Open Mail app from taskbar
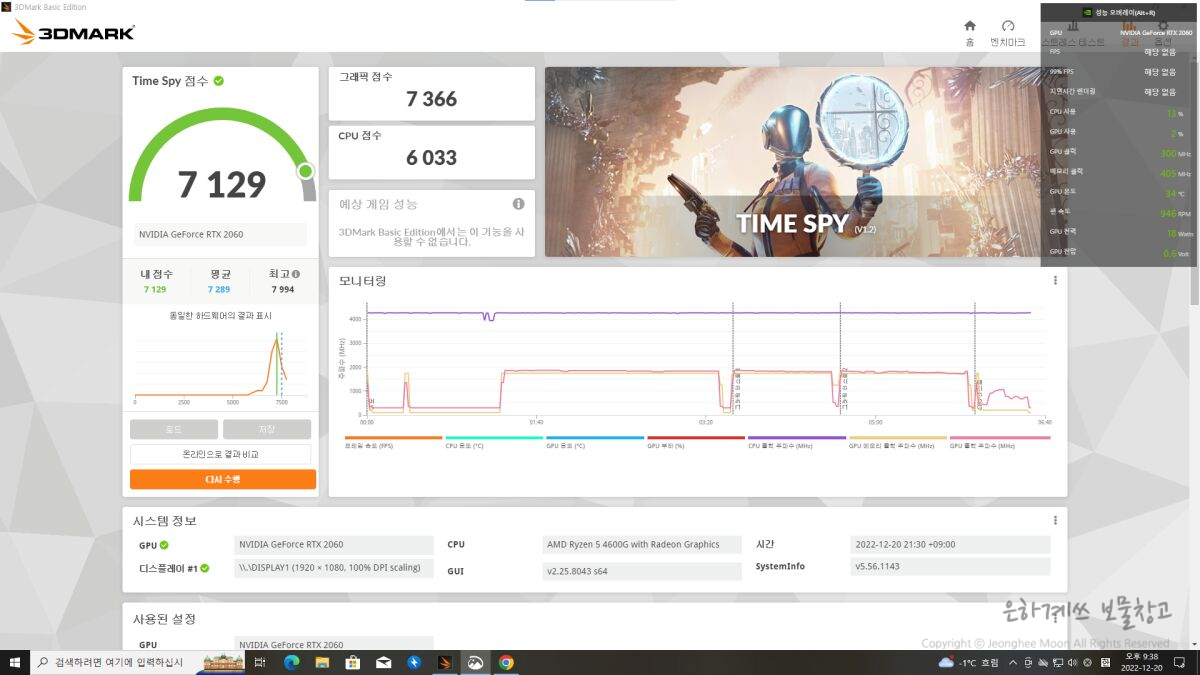 pos(383,662)
